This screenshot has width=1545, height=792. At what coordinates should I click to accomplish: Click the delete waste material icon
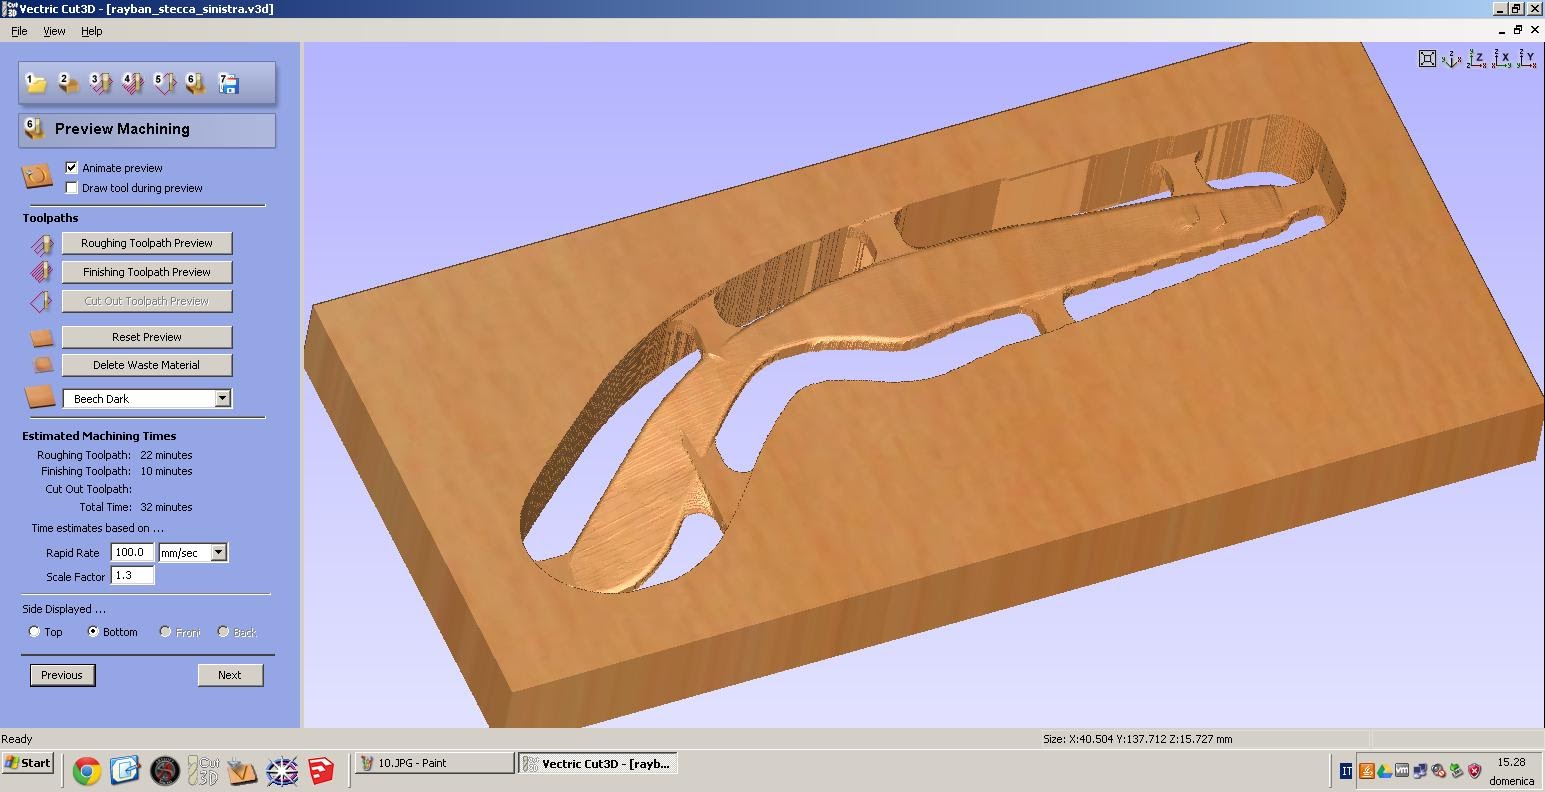pos(42,365)
